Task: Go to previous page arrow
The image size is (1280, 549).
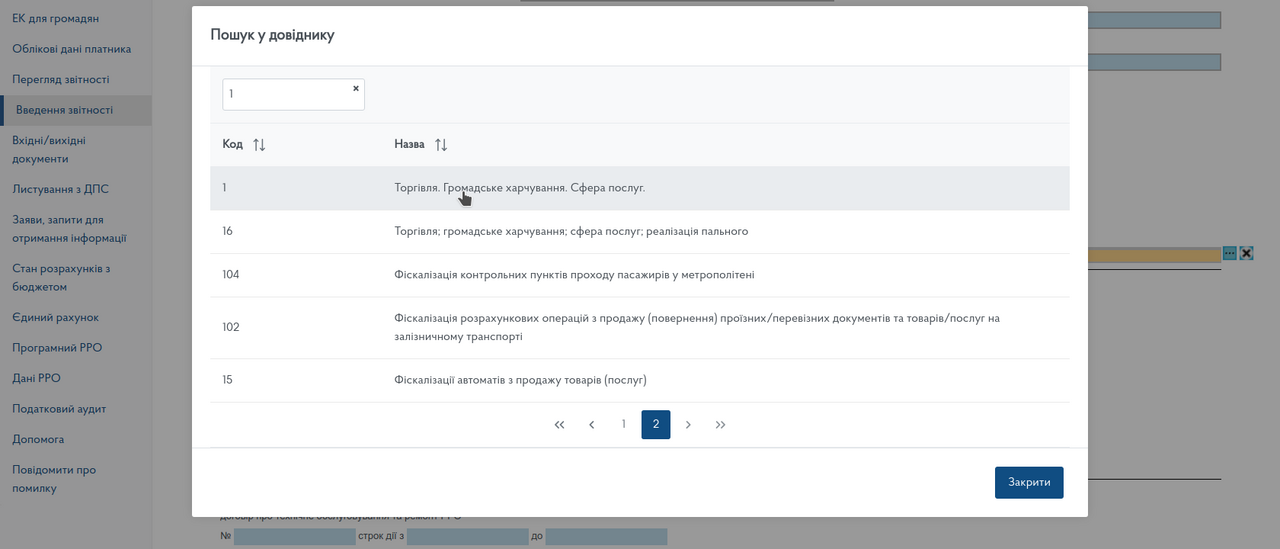Action: point(592,425)
